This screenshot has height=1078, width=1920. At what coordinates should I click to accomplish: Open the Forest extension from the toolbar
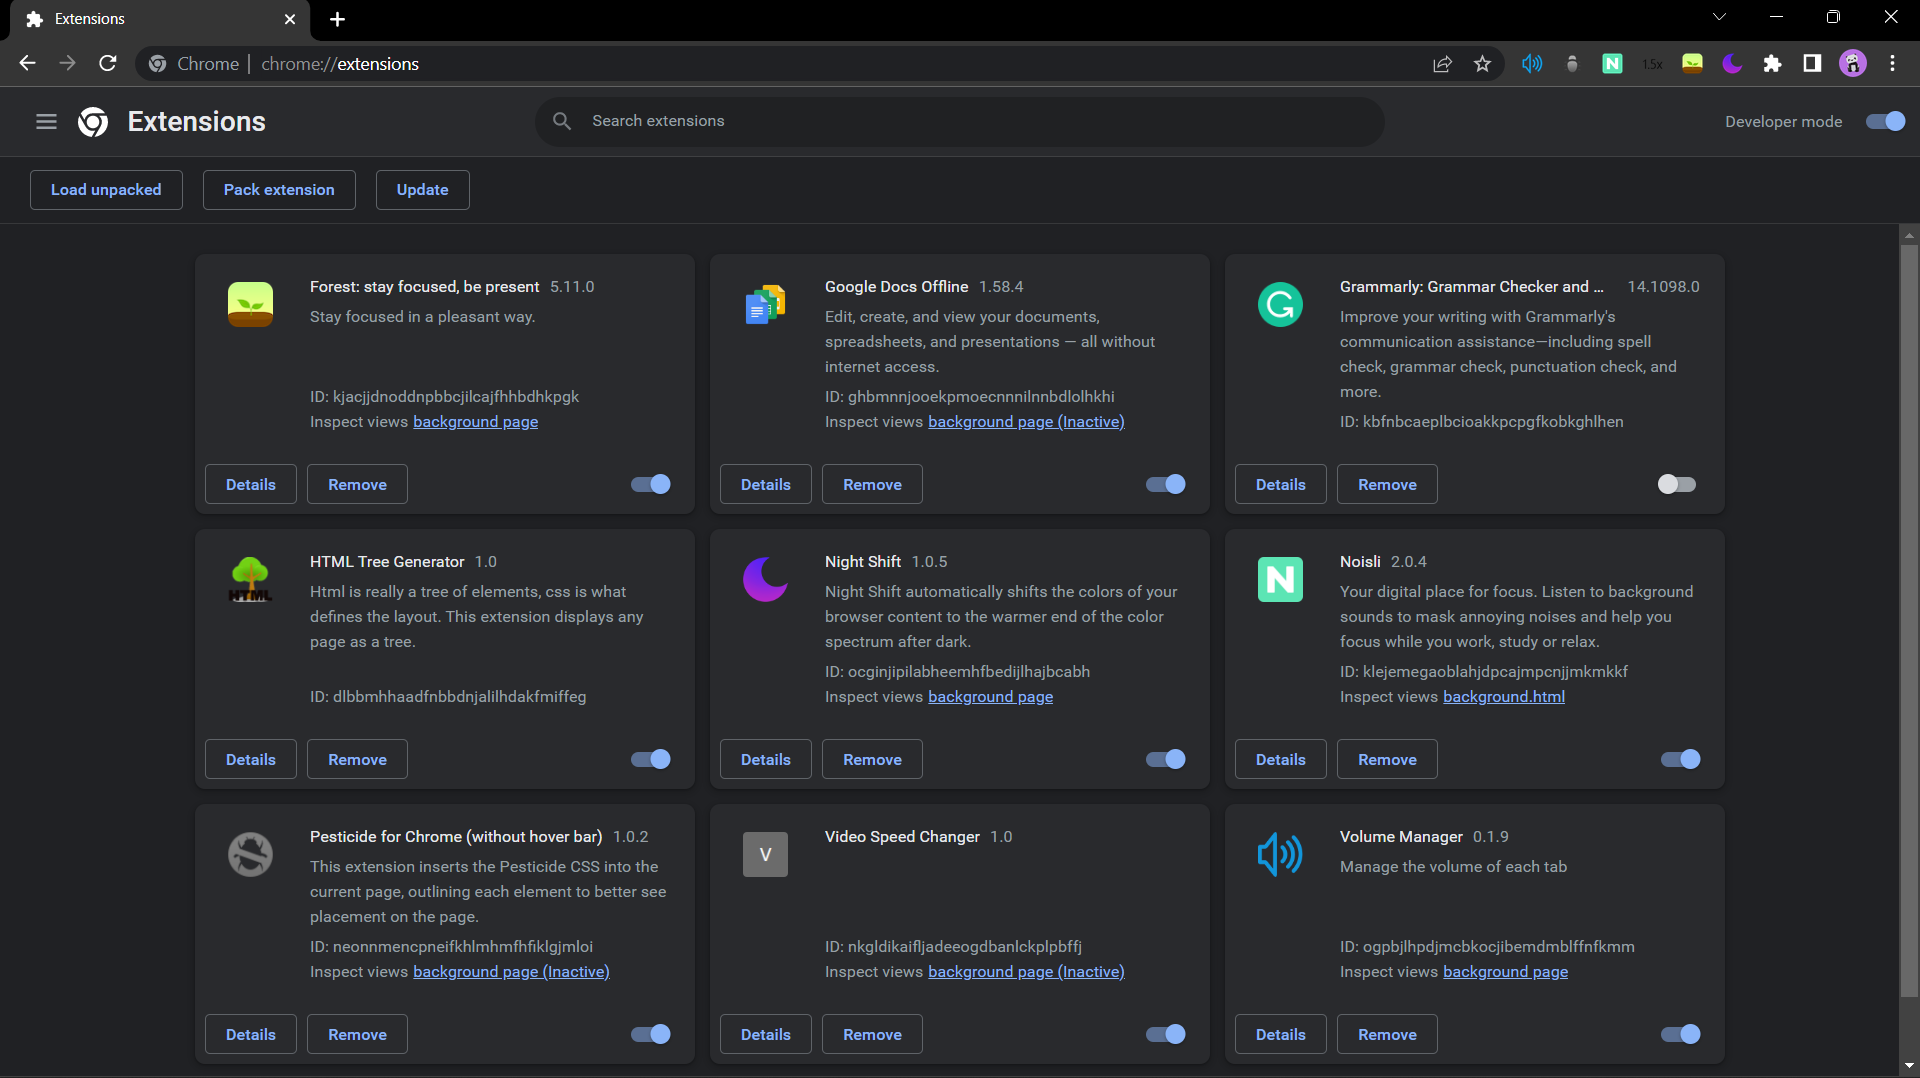(1692, 63)
